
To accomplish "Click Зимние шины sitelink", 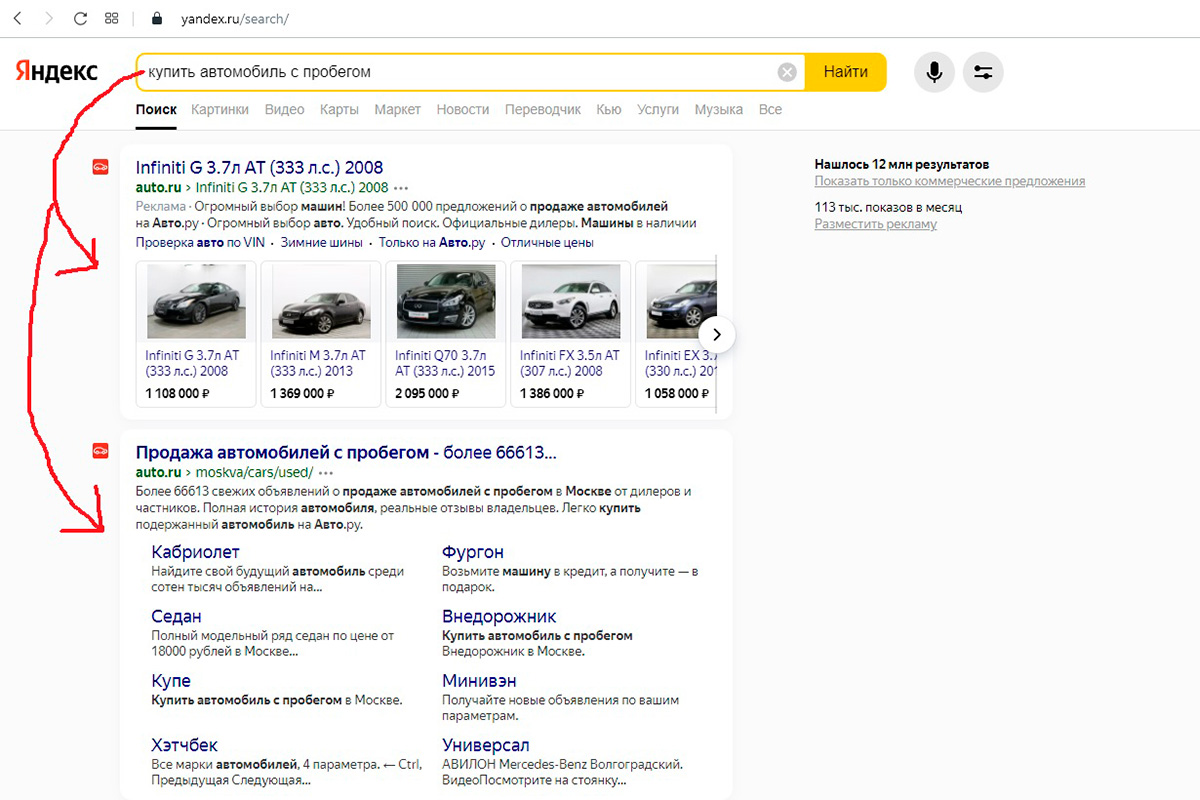I will pos(324,243).
